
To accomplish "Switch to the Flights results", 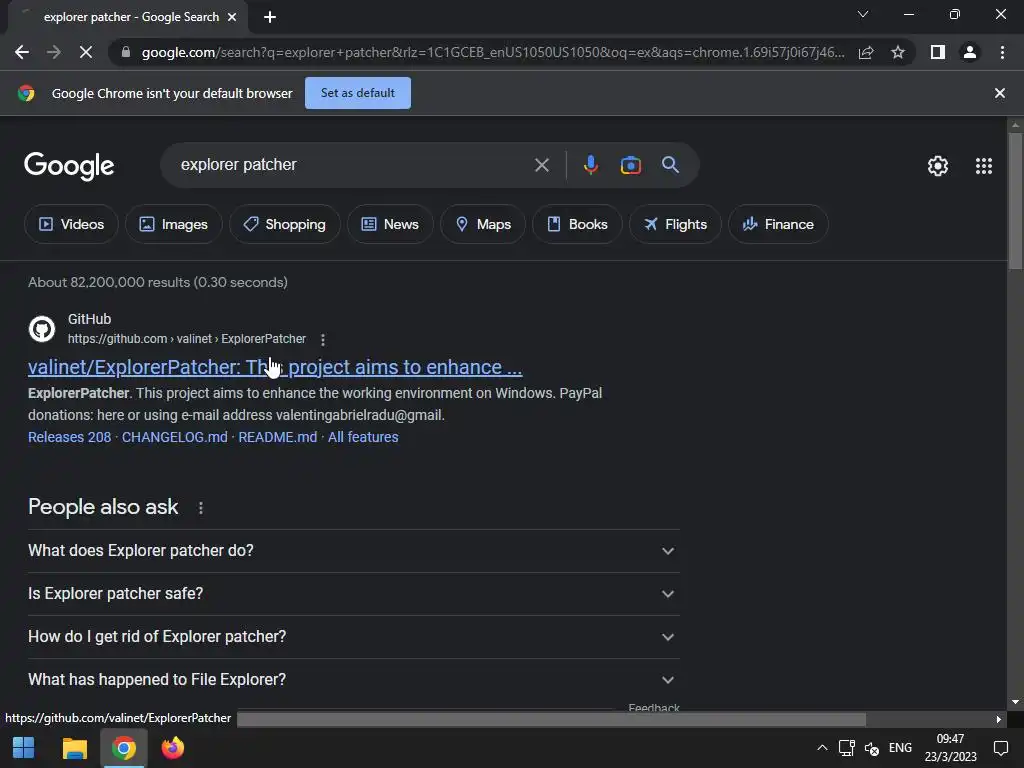I will 675,224.
